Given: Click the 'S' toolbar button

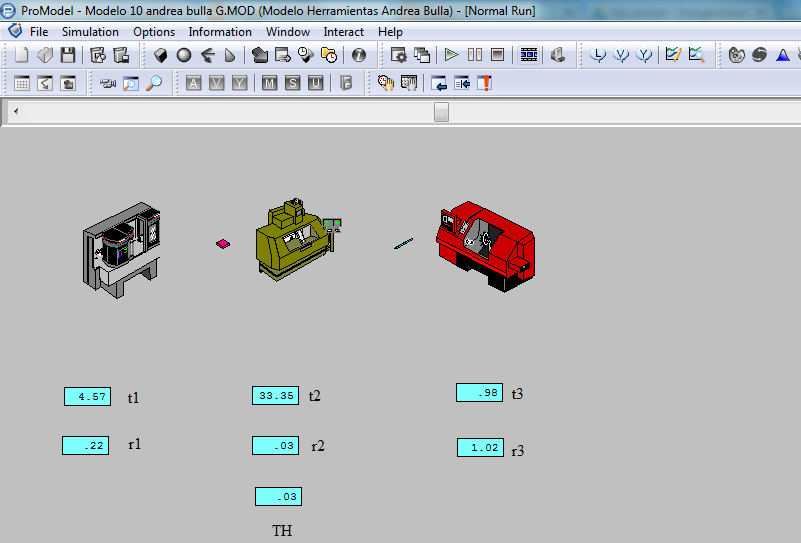Looking at the screenshot, I should point(292,83).
